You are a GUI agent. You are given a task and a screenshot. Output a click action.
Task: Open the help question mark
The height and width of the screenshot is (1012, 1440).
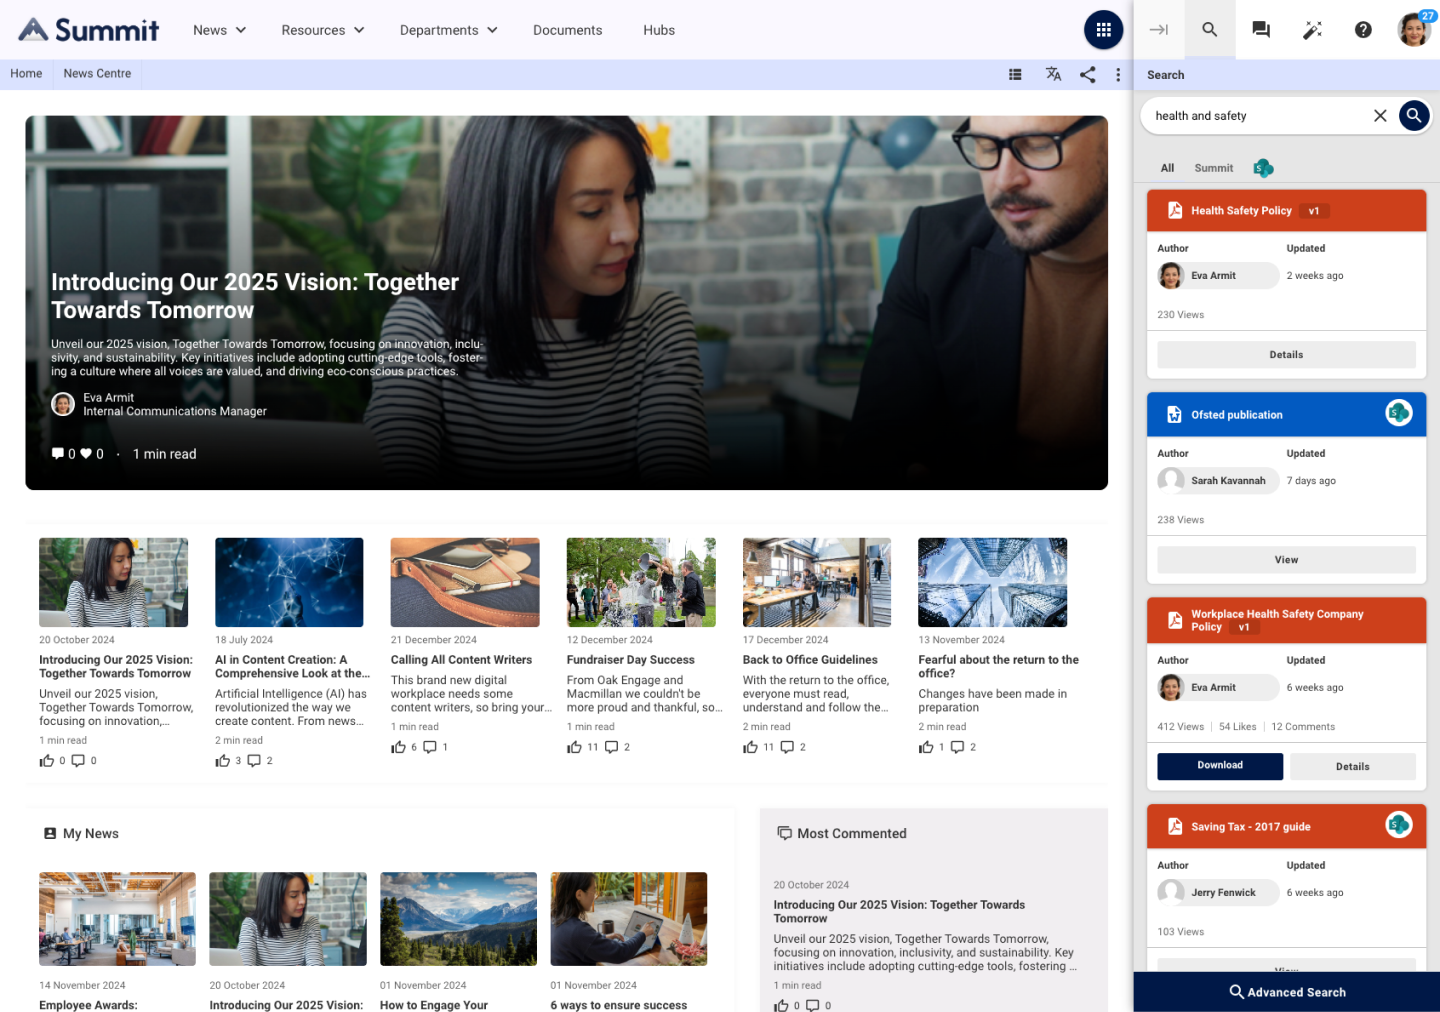pyautogui.click(x=1363, y=29)
